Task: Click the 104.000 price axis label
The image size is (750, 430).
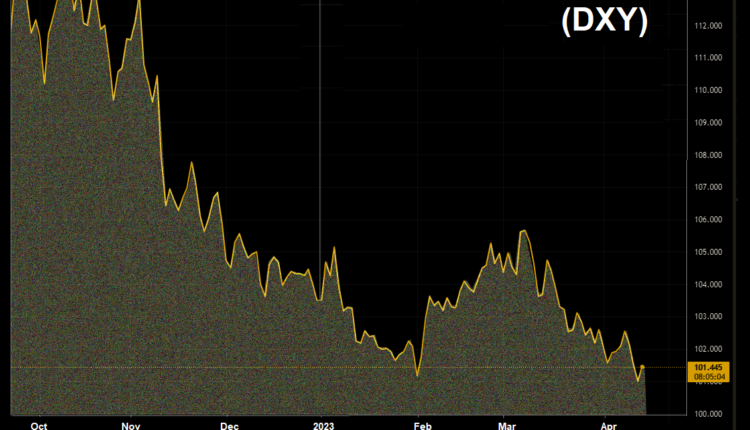Action: click(x=708, y=284)
